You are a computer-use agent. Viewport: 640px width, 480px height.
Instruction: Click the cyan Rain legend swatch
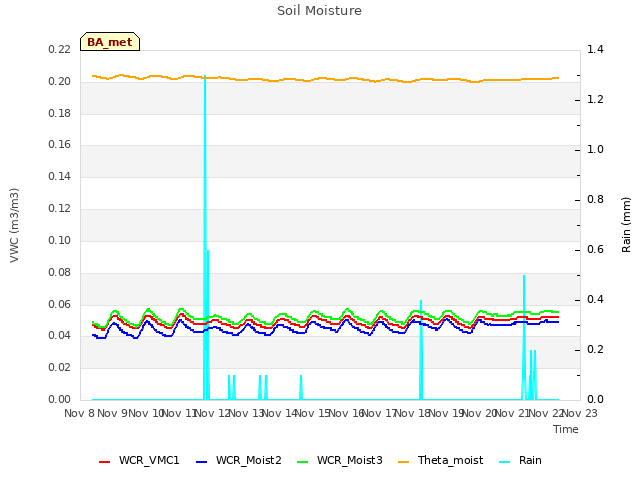point(504,462)
